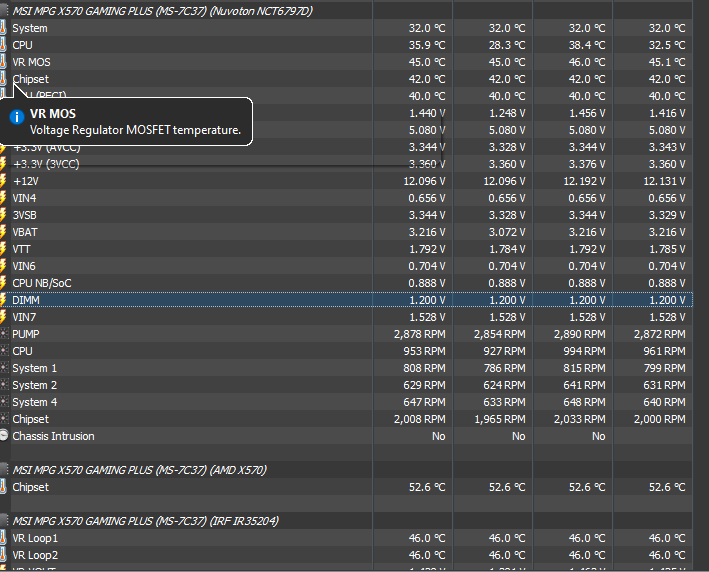Click the lightning bolt icon beside DIMM
Screen dimensions: 709x572
point(3,300)
